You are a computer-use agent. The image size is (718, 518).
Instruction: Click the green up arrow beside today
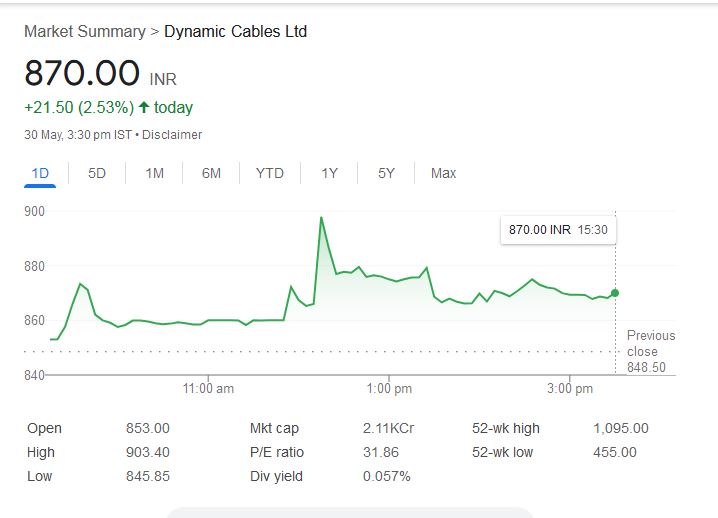point(144,107)
